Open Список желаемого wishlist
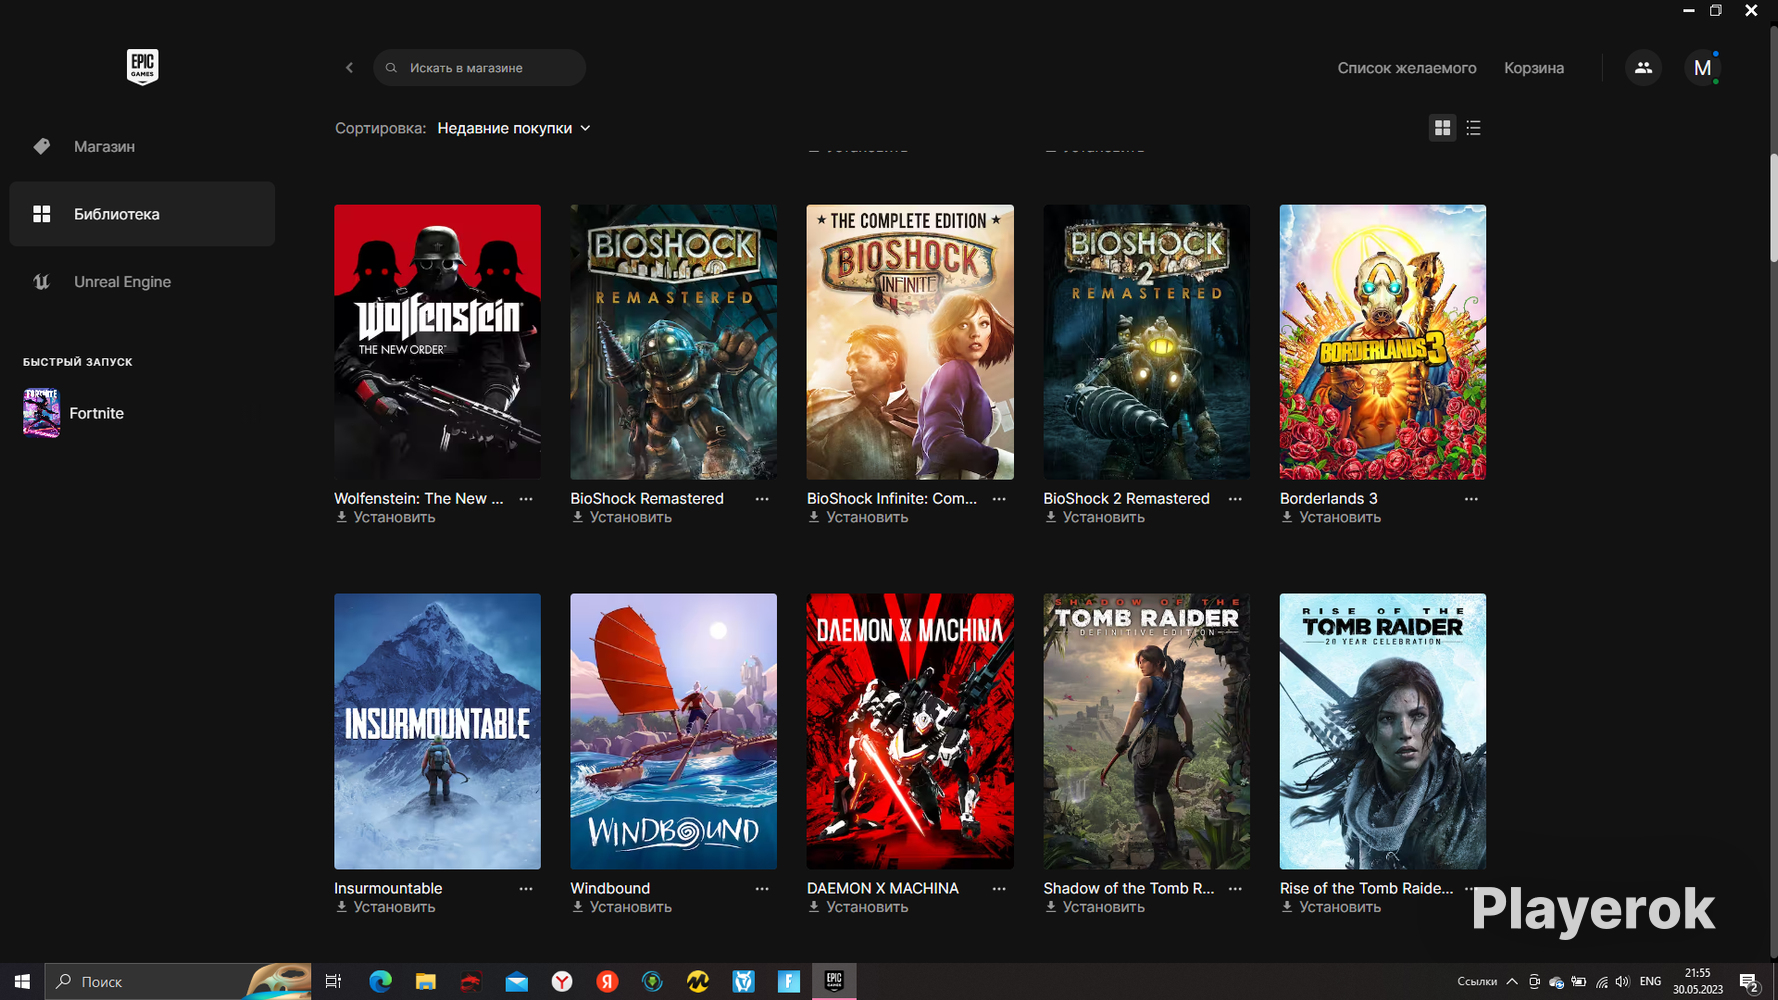1778x1000 pixels. click(1406, 68)
